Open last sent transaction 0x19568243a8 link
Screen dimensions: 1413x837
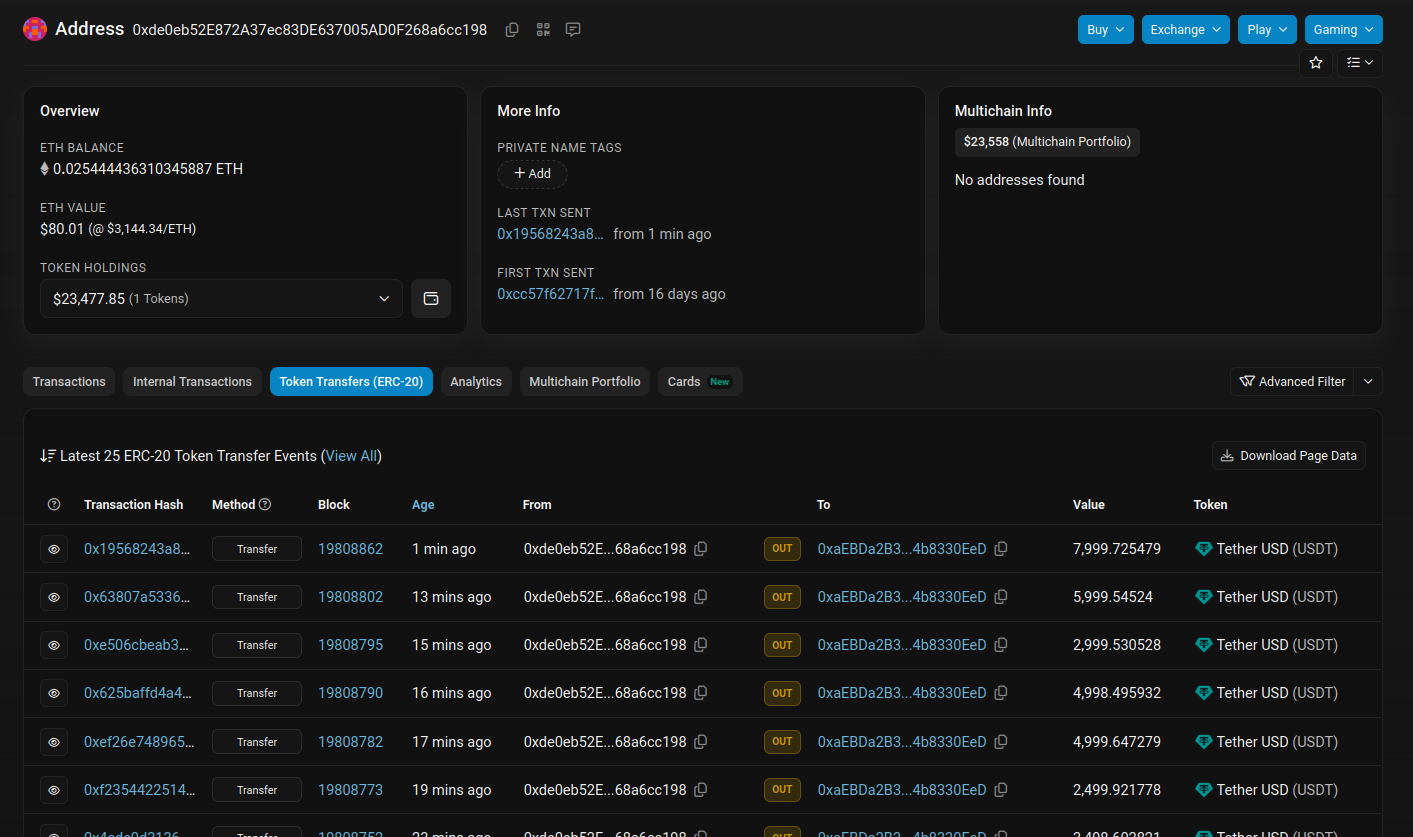tap(551, 234)
